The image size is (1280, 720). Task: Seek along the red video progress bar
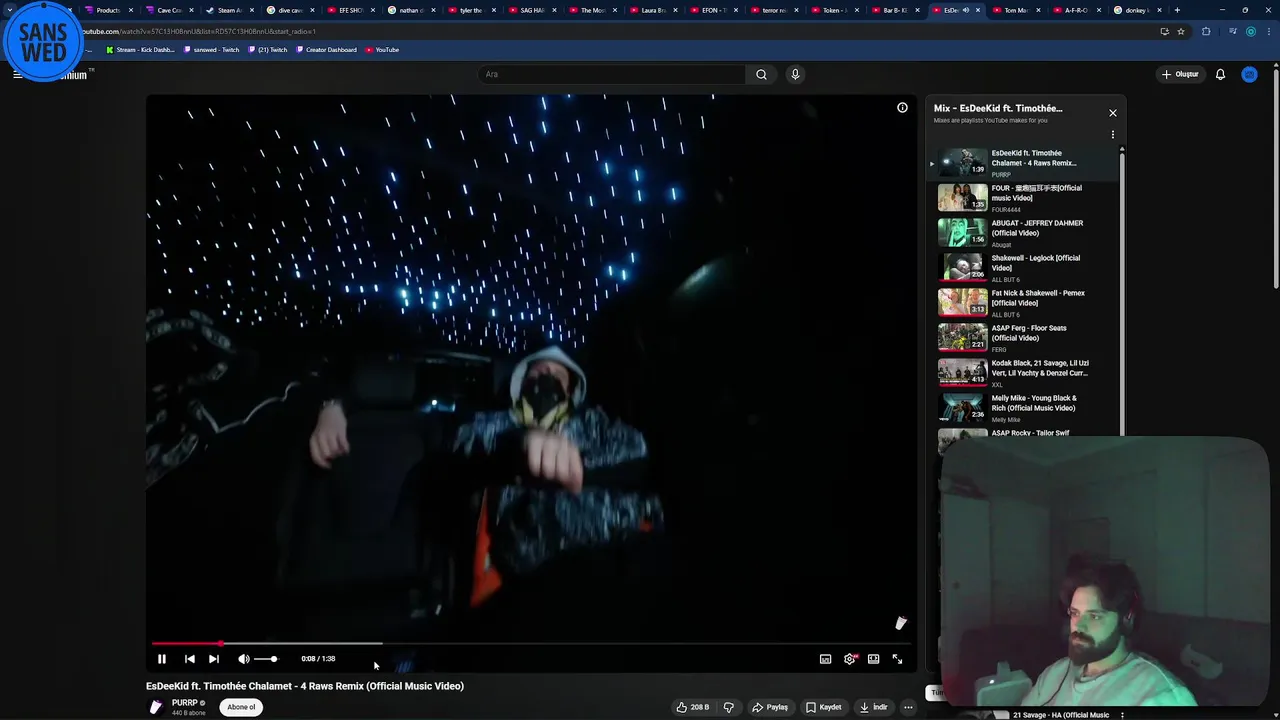pyautogui.click(x=530, y=644)
